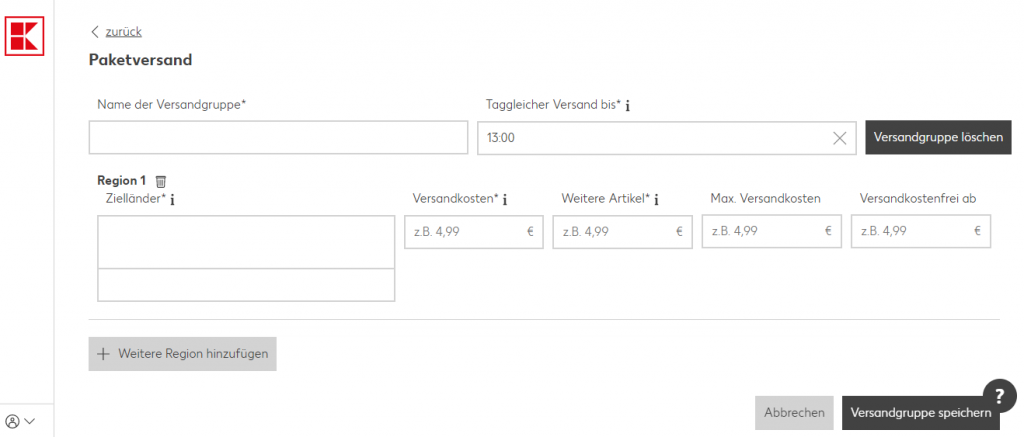
Task: Show info icon next to Zielländer
Action: coord(173,200)
